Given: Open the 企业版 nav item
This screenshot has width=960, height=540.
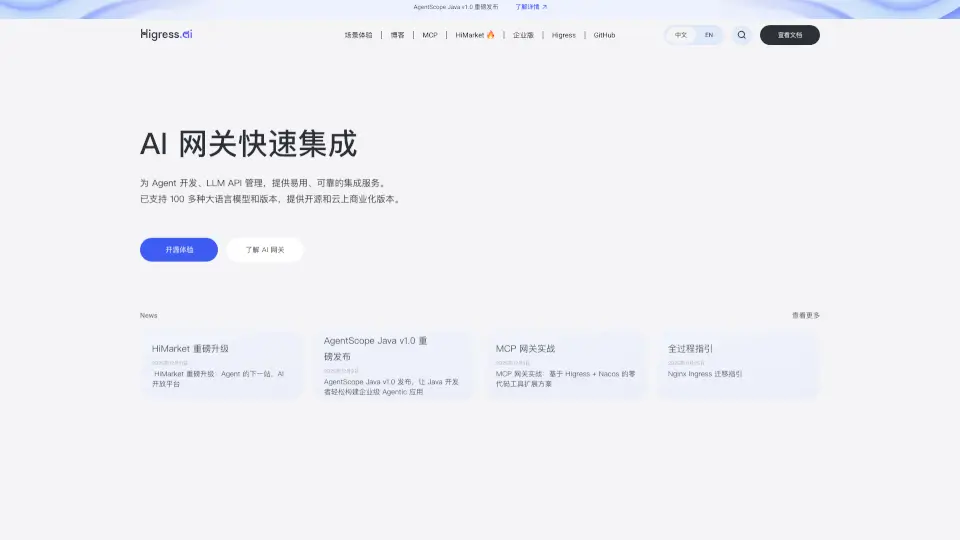Looking at the screenshot, I should [x=523, y=35].
